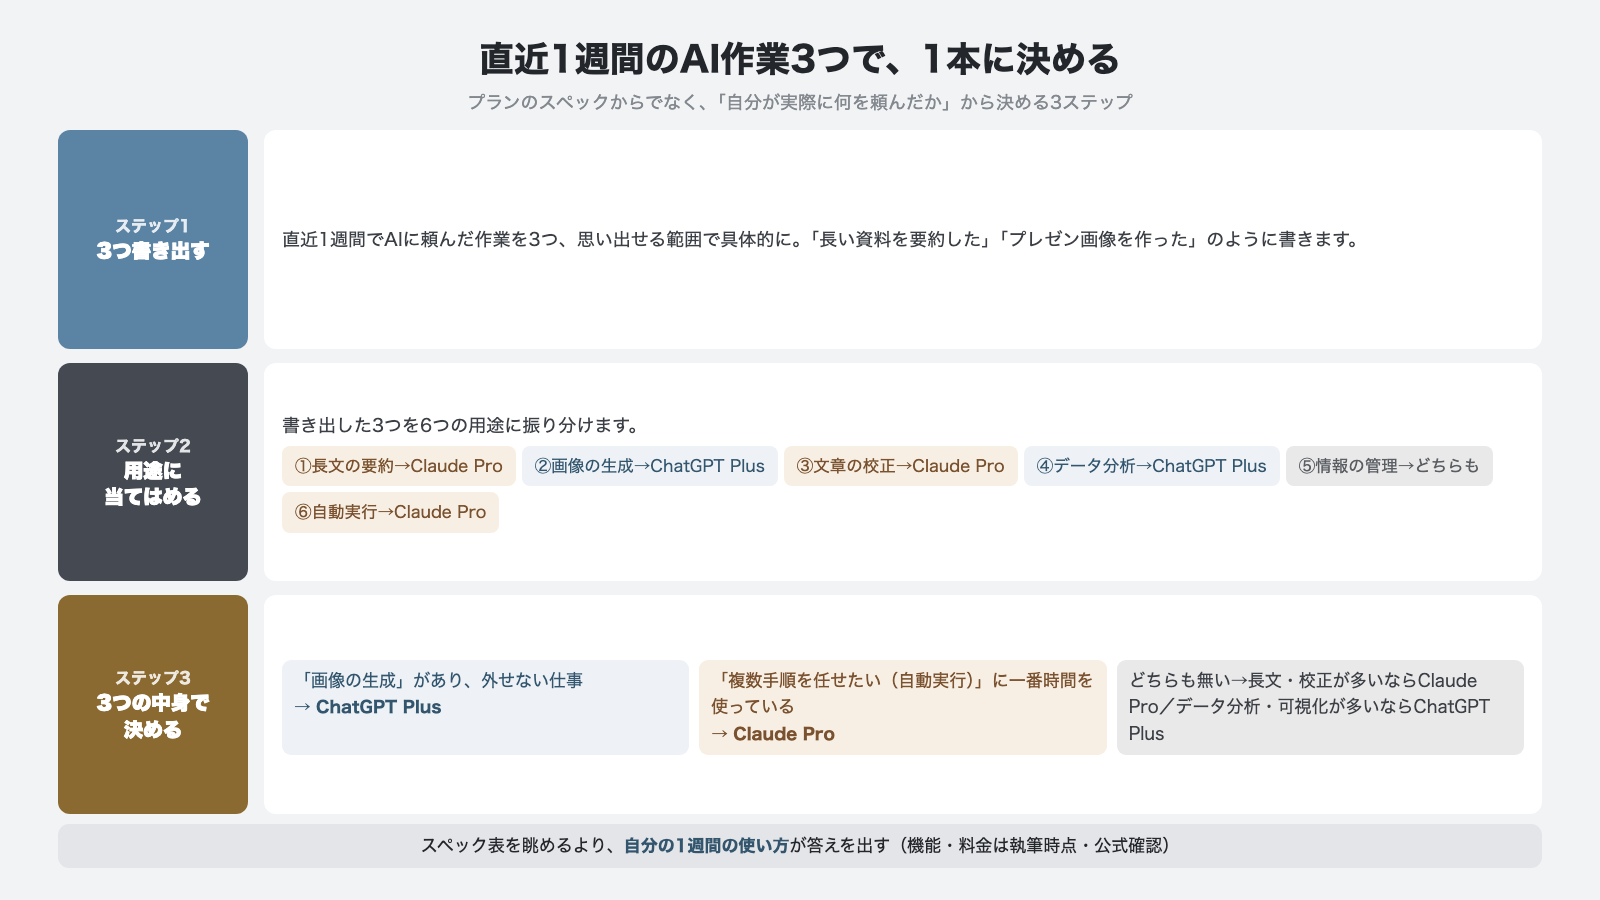Click chip ⑥自動実行→Claude Pro
Image resolution: width=1600 pixels, height=900 pixels.
click(390, 512)
